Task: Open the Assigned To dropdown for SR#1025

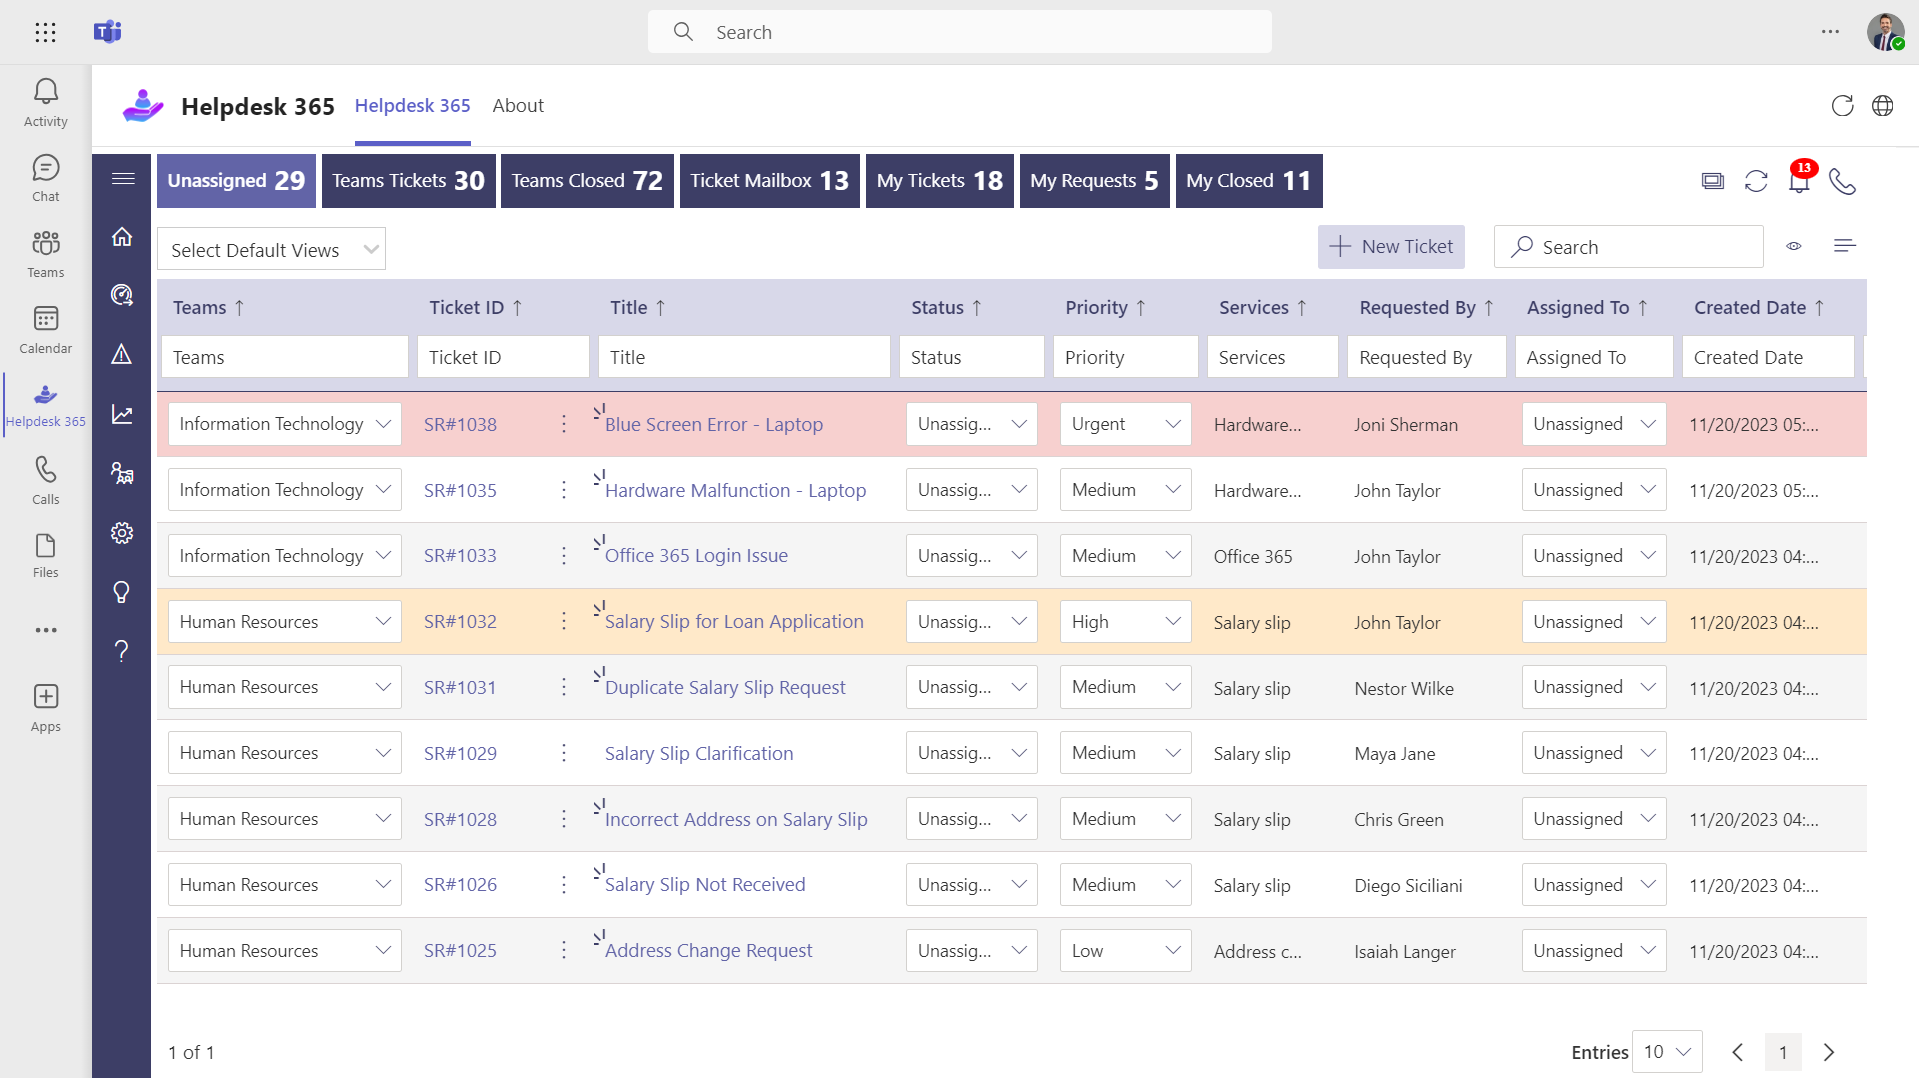Action: point(1594,951)
